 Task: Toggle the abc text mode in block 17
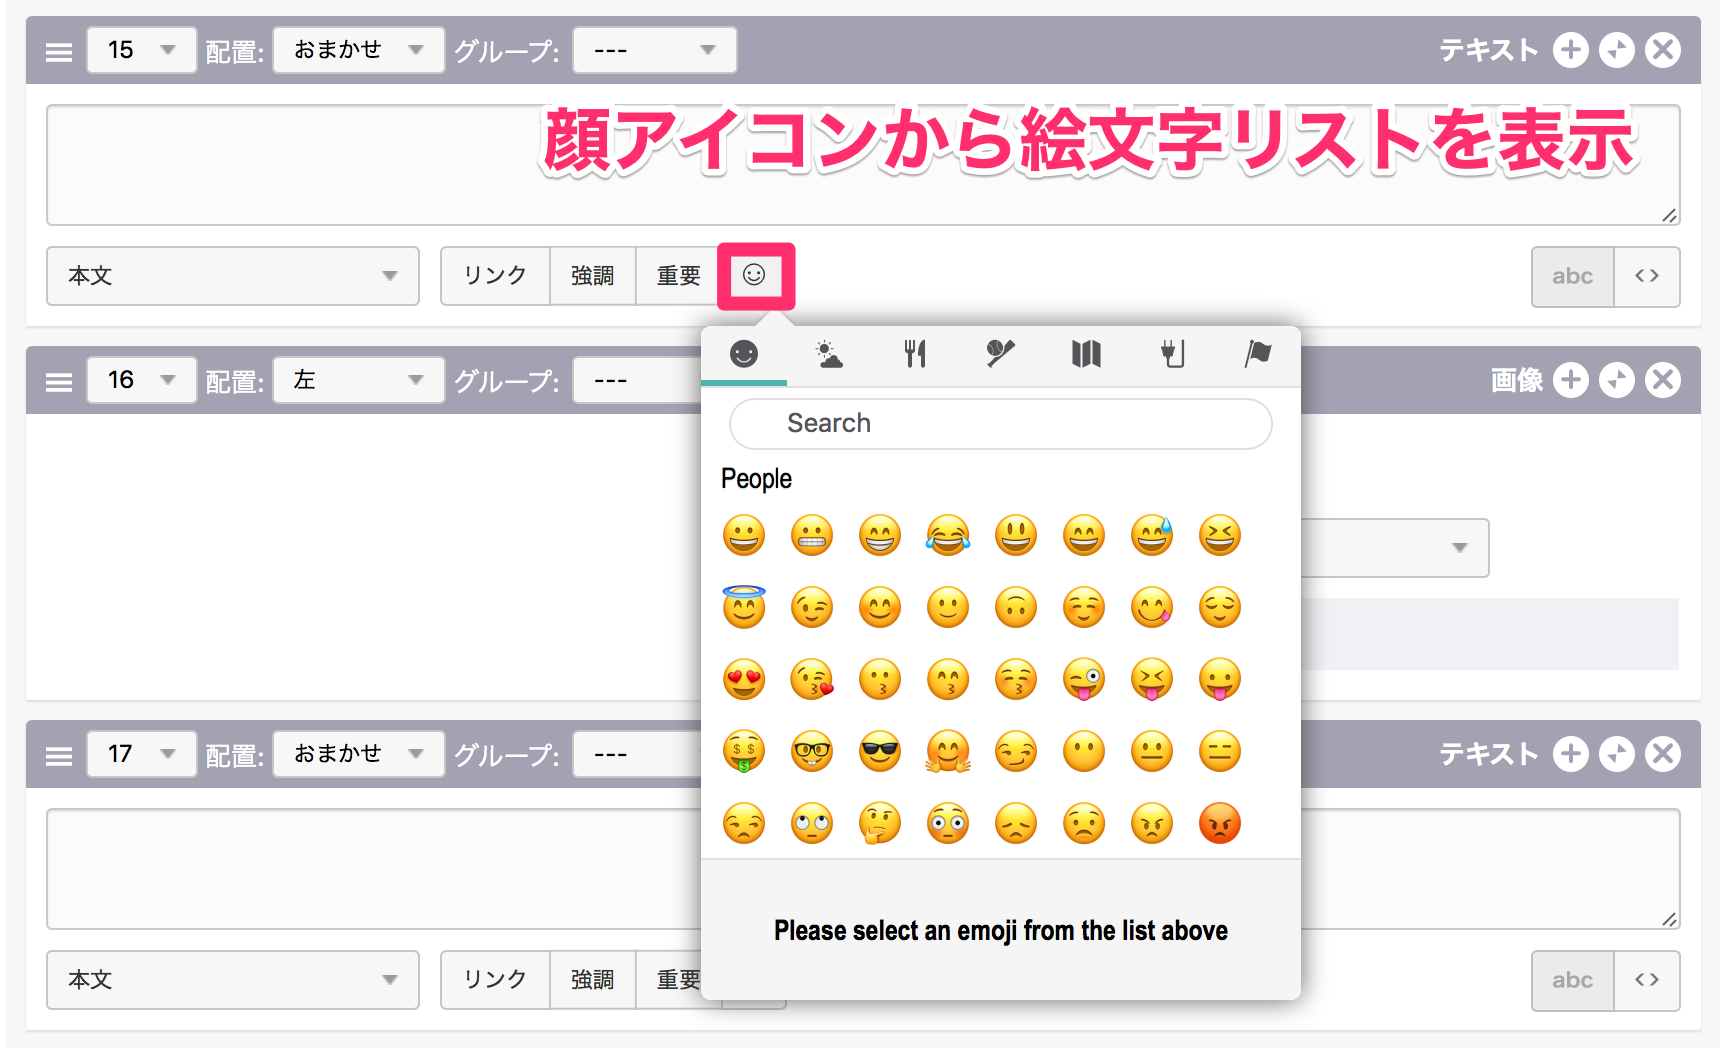tap(1572, 980)
